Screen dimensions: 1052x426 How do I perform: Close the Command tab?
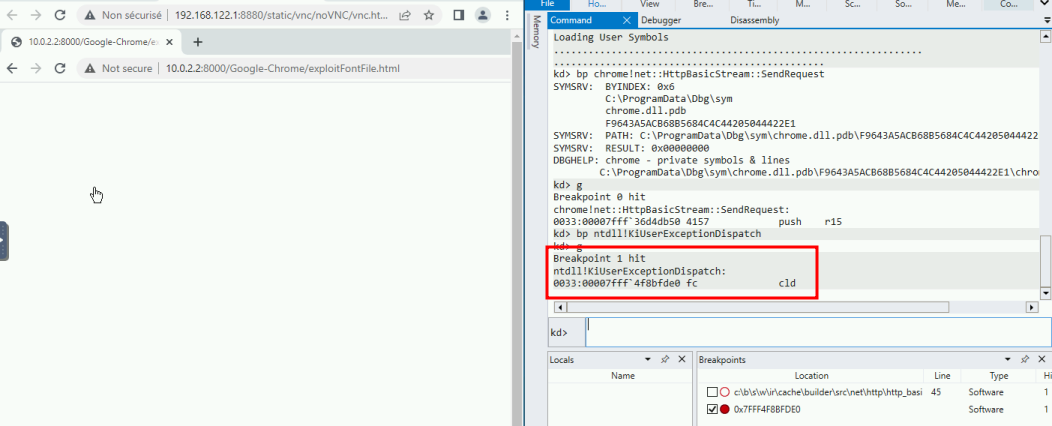pos(627,20)
